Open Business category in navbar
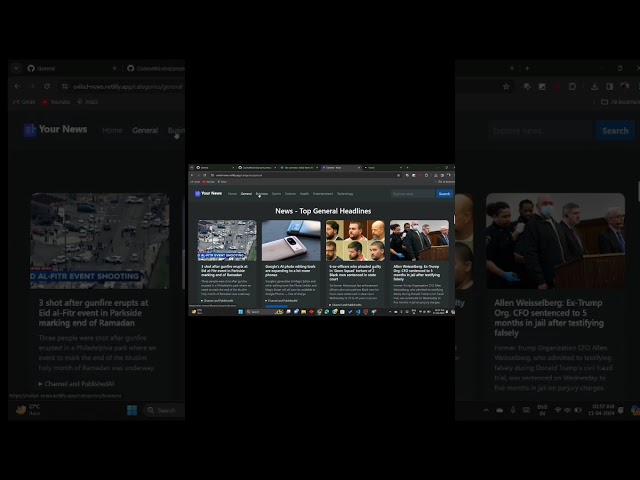The width and height of the screenshot is (640, 480). [262, 193]
